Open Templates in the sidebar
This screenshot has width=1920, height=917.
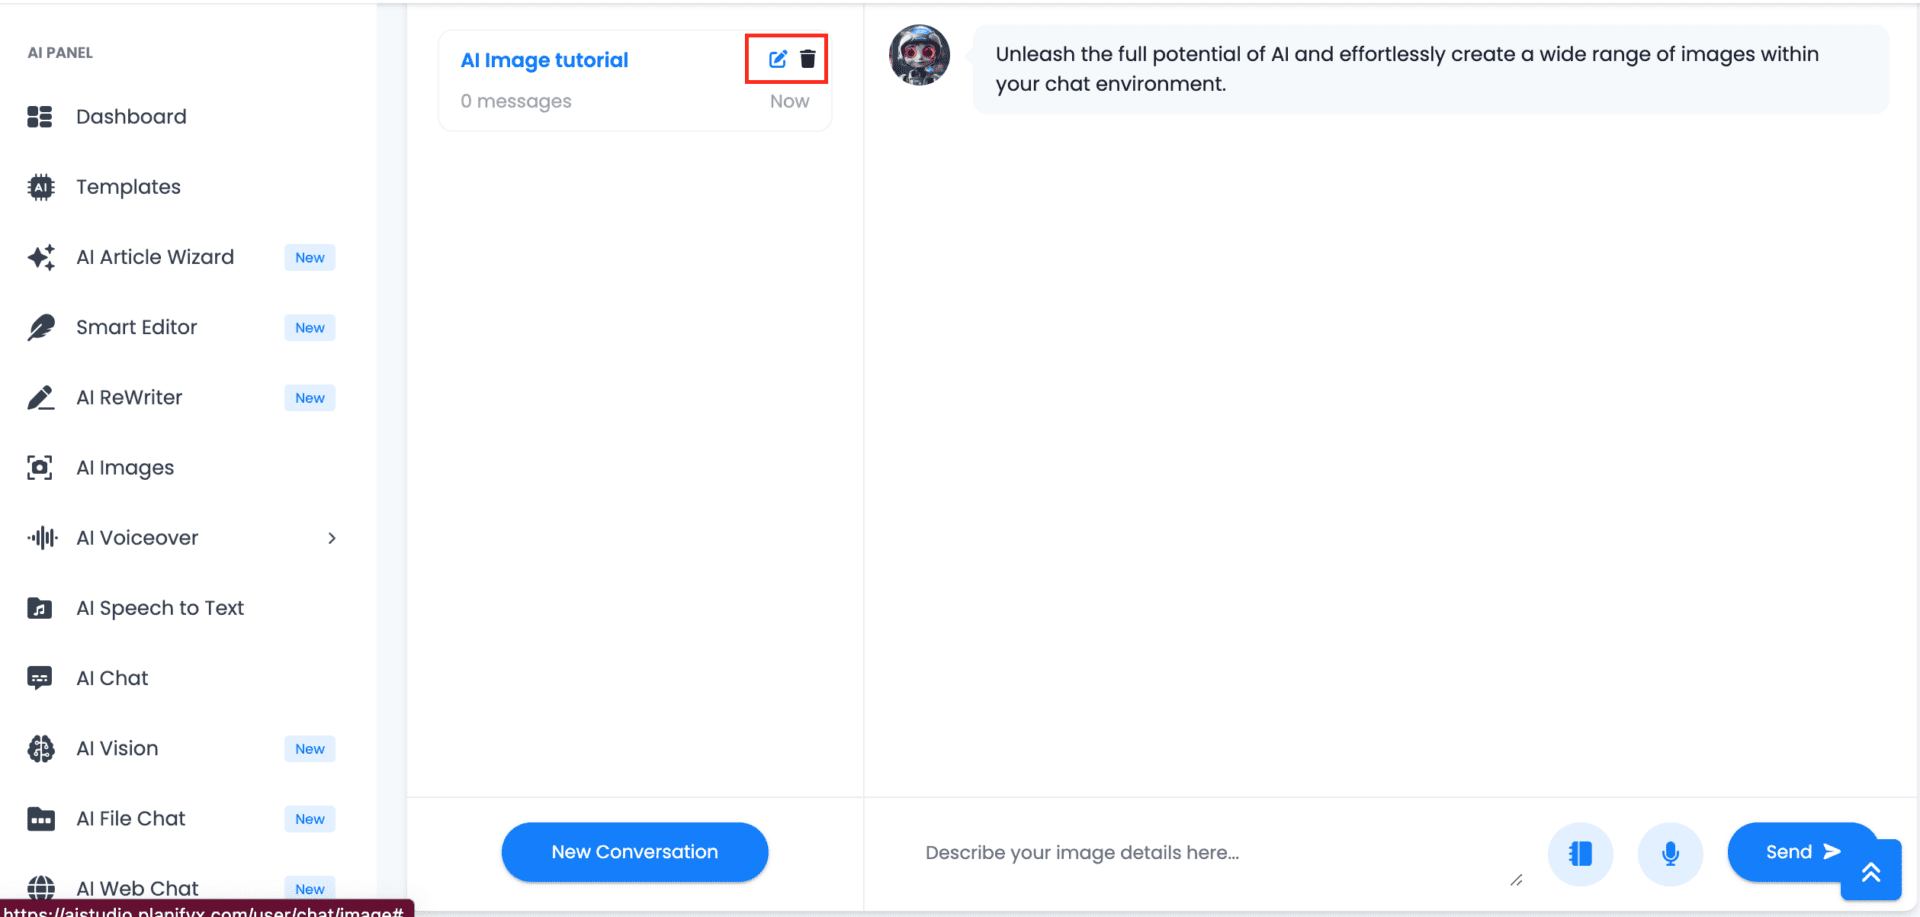[x=128, y=187]
